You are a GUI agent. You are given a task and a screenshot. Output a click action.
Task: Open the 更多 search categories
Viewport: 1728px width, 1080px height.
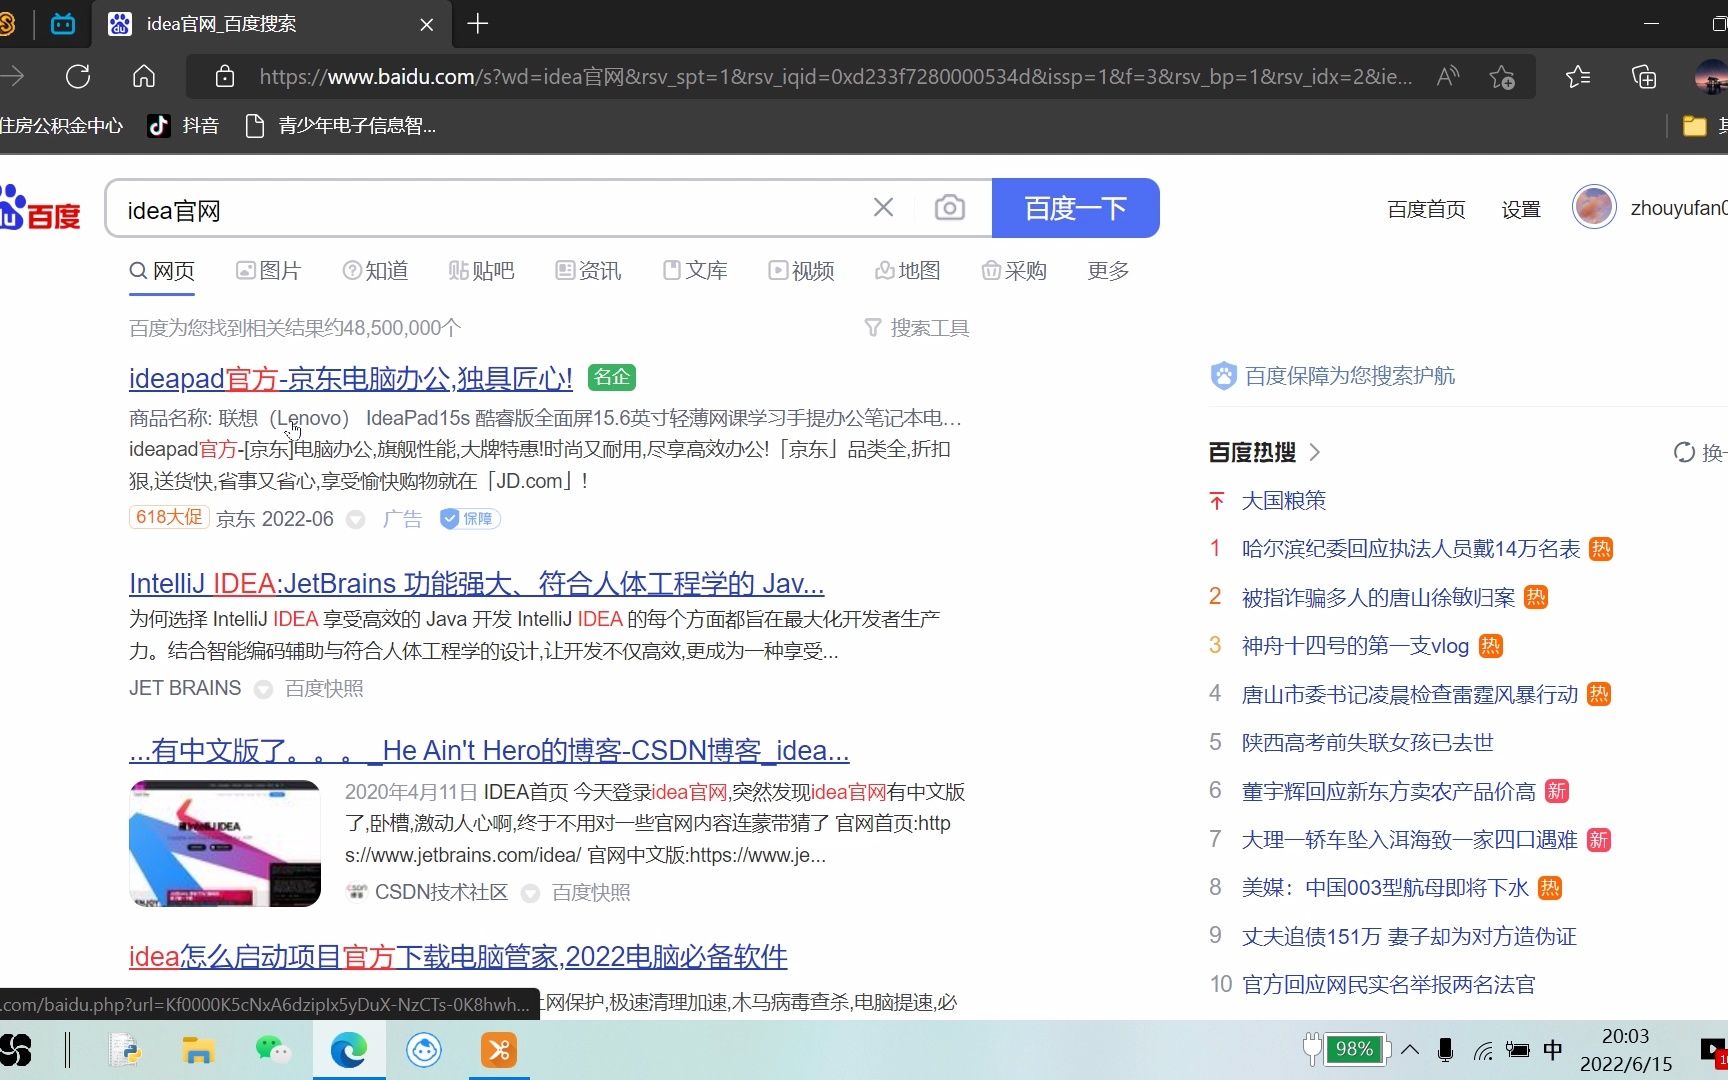click(x=1108, y=271)
